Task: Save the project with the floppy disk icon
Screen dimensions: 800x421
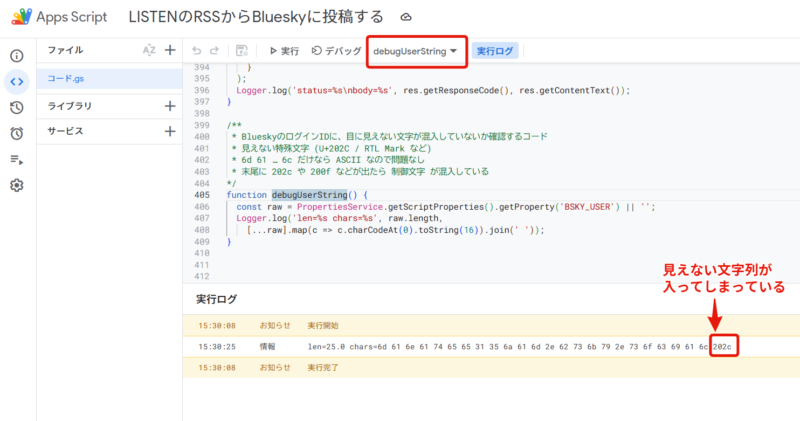Action: point(241,50)
